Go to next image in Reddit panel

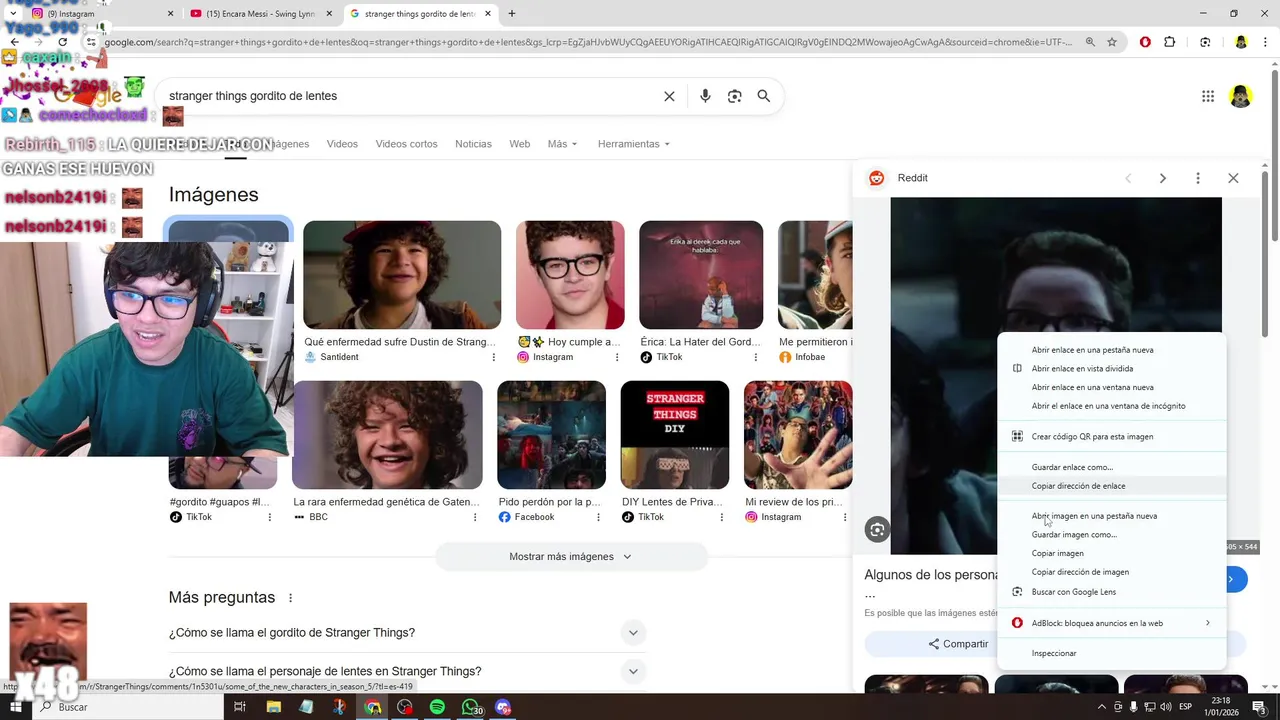(1162, 178)
